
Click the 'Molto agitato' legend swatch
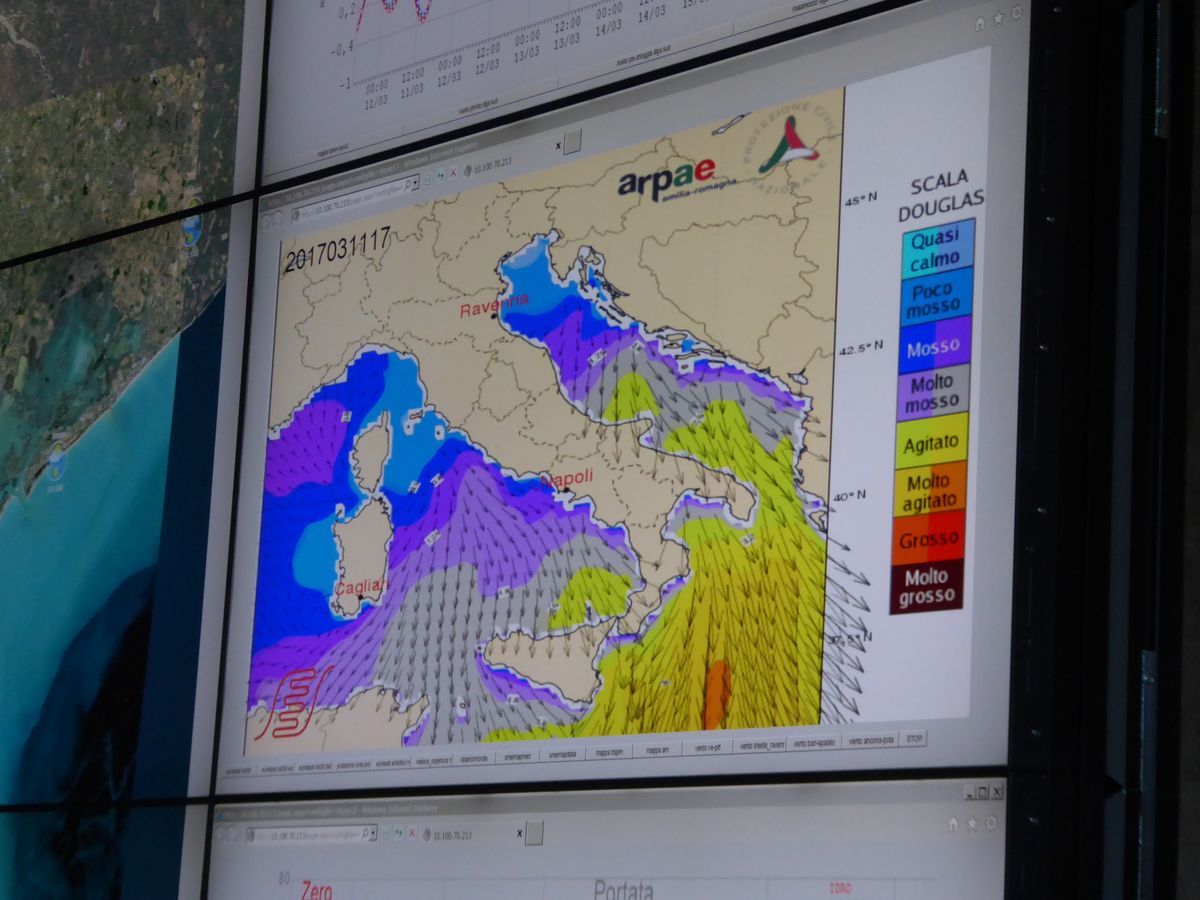tap(929, 489)
